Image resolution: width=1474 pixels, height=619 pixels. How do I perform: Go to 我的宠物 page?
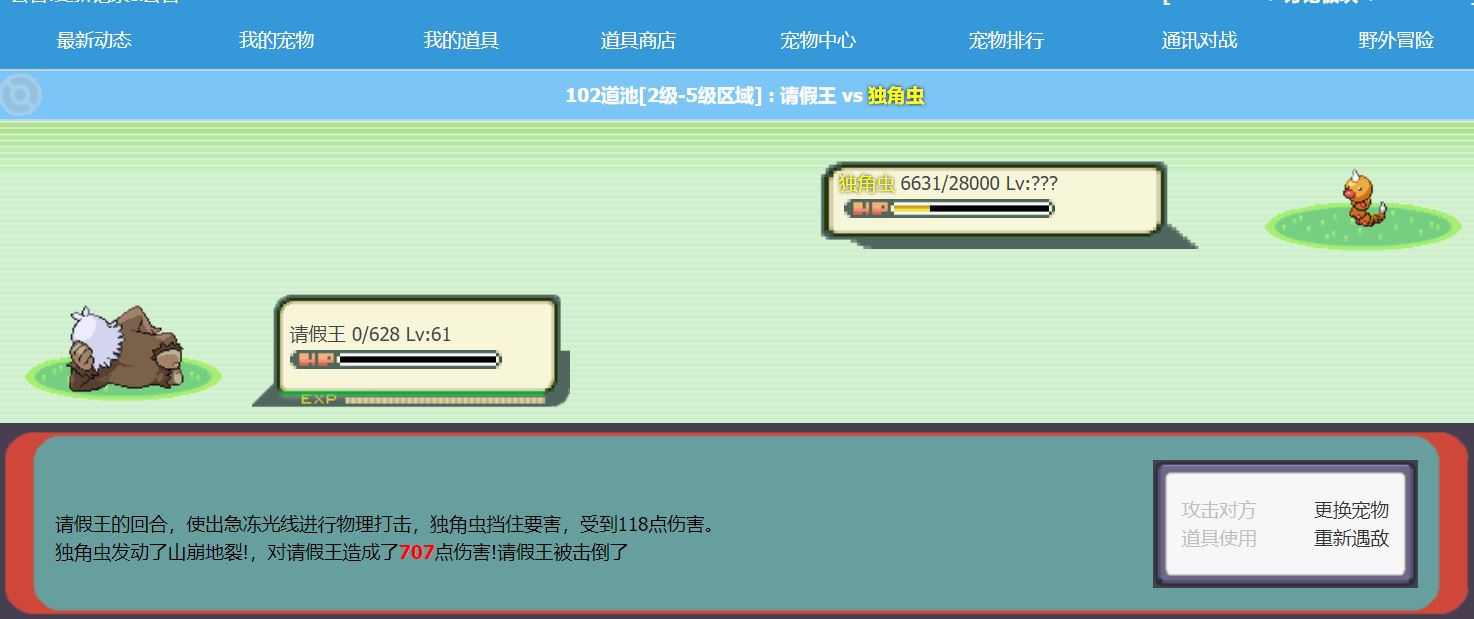(x=277, y=40)
